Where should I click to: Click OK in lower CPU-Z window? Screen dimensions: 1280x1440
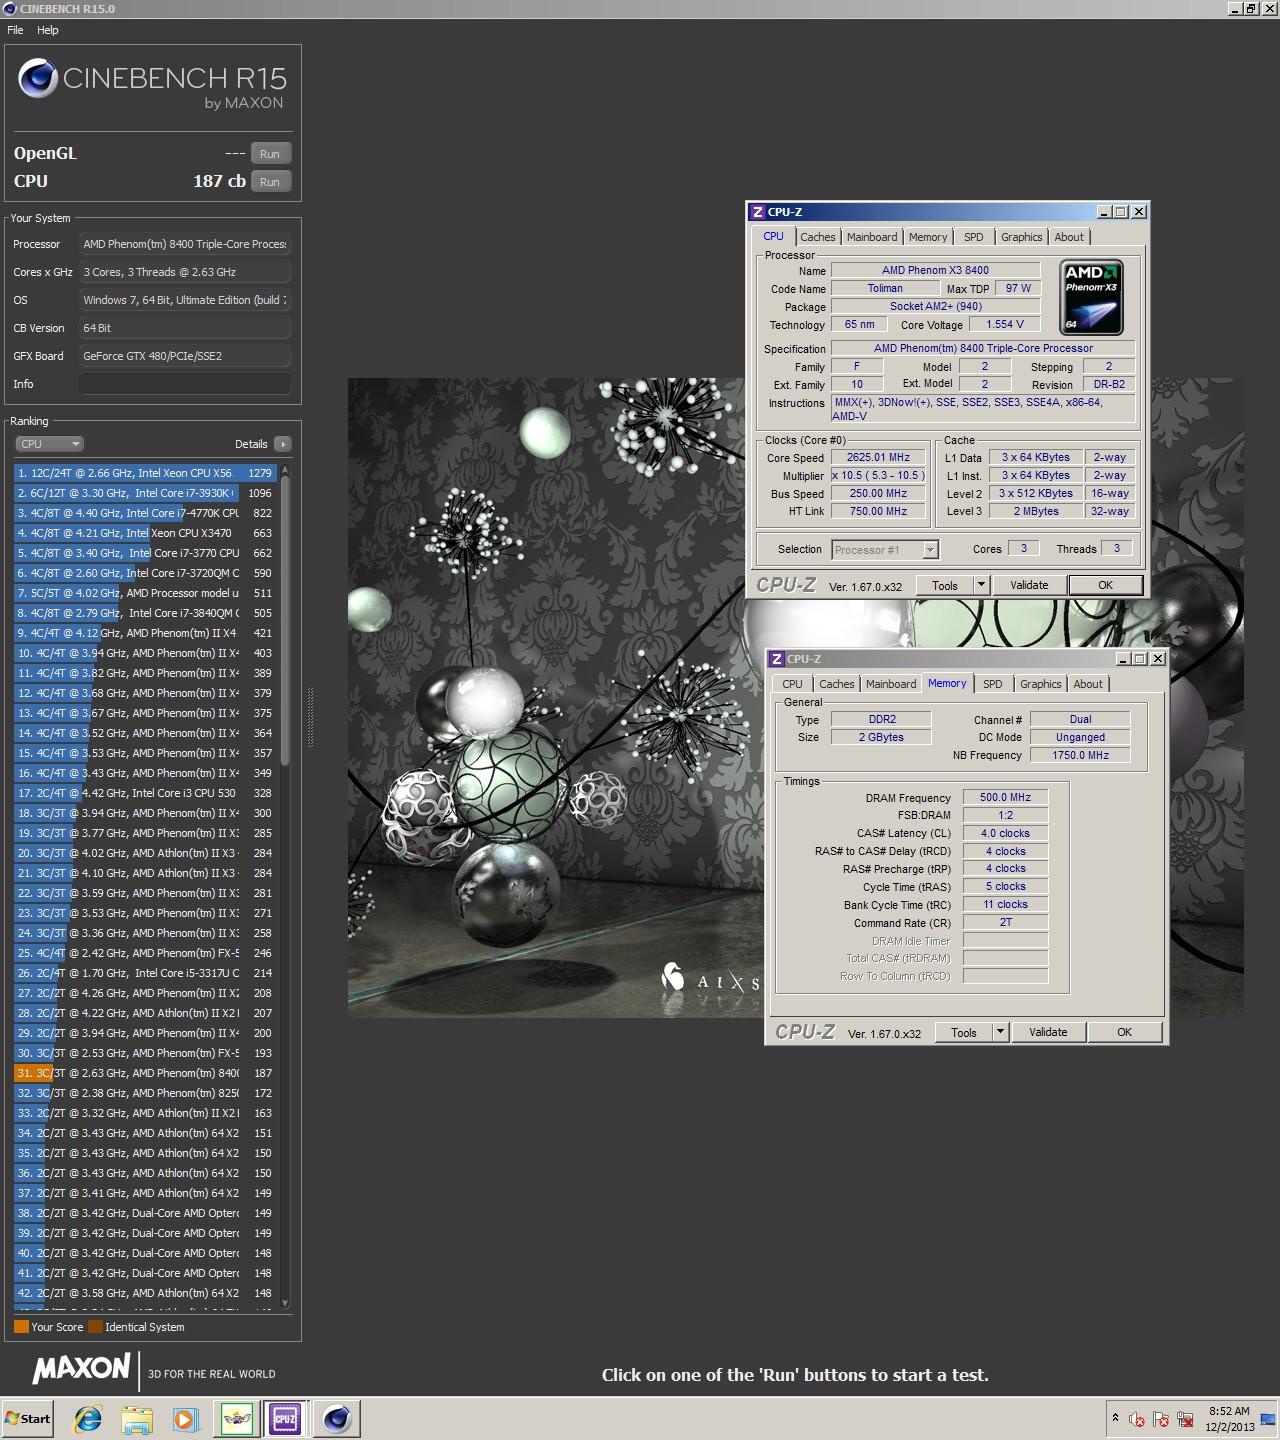pos(1124,1033)
